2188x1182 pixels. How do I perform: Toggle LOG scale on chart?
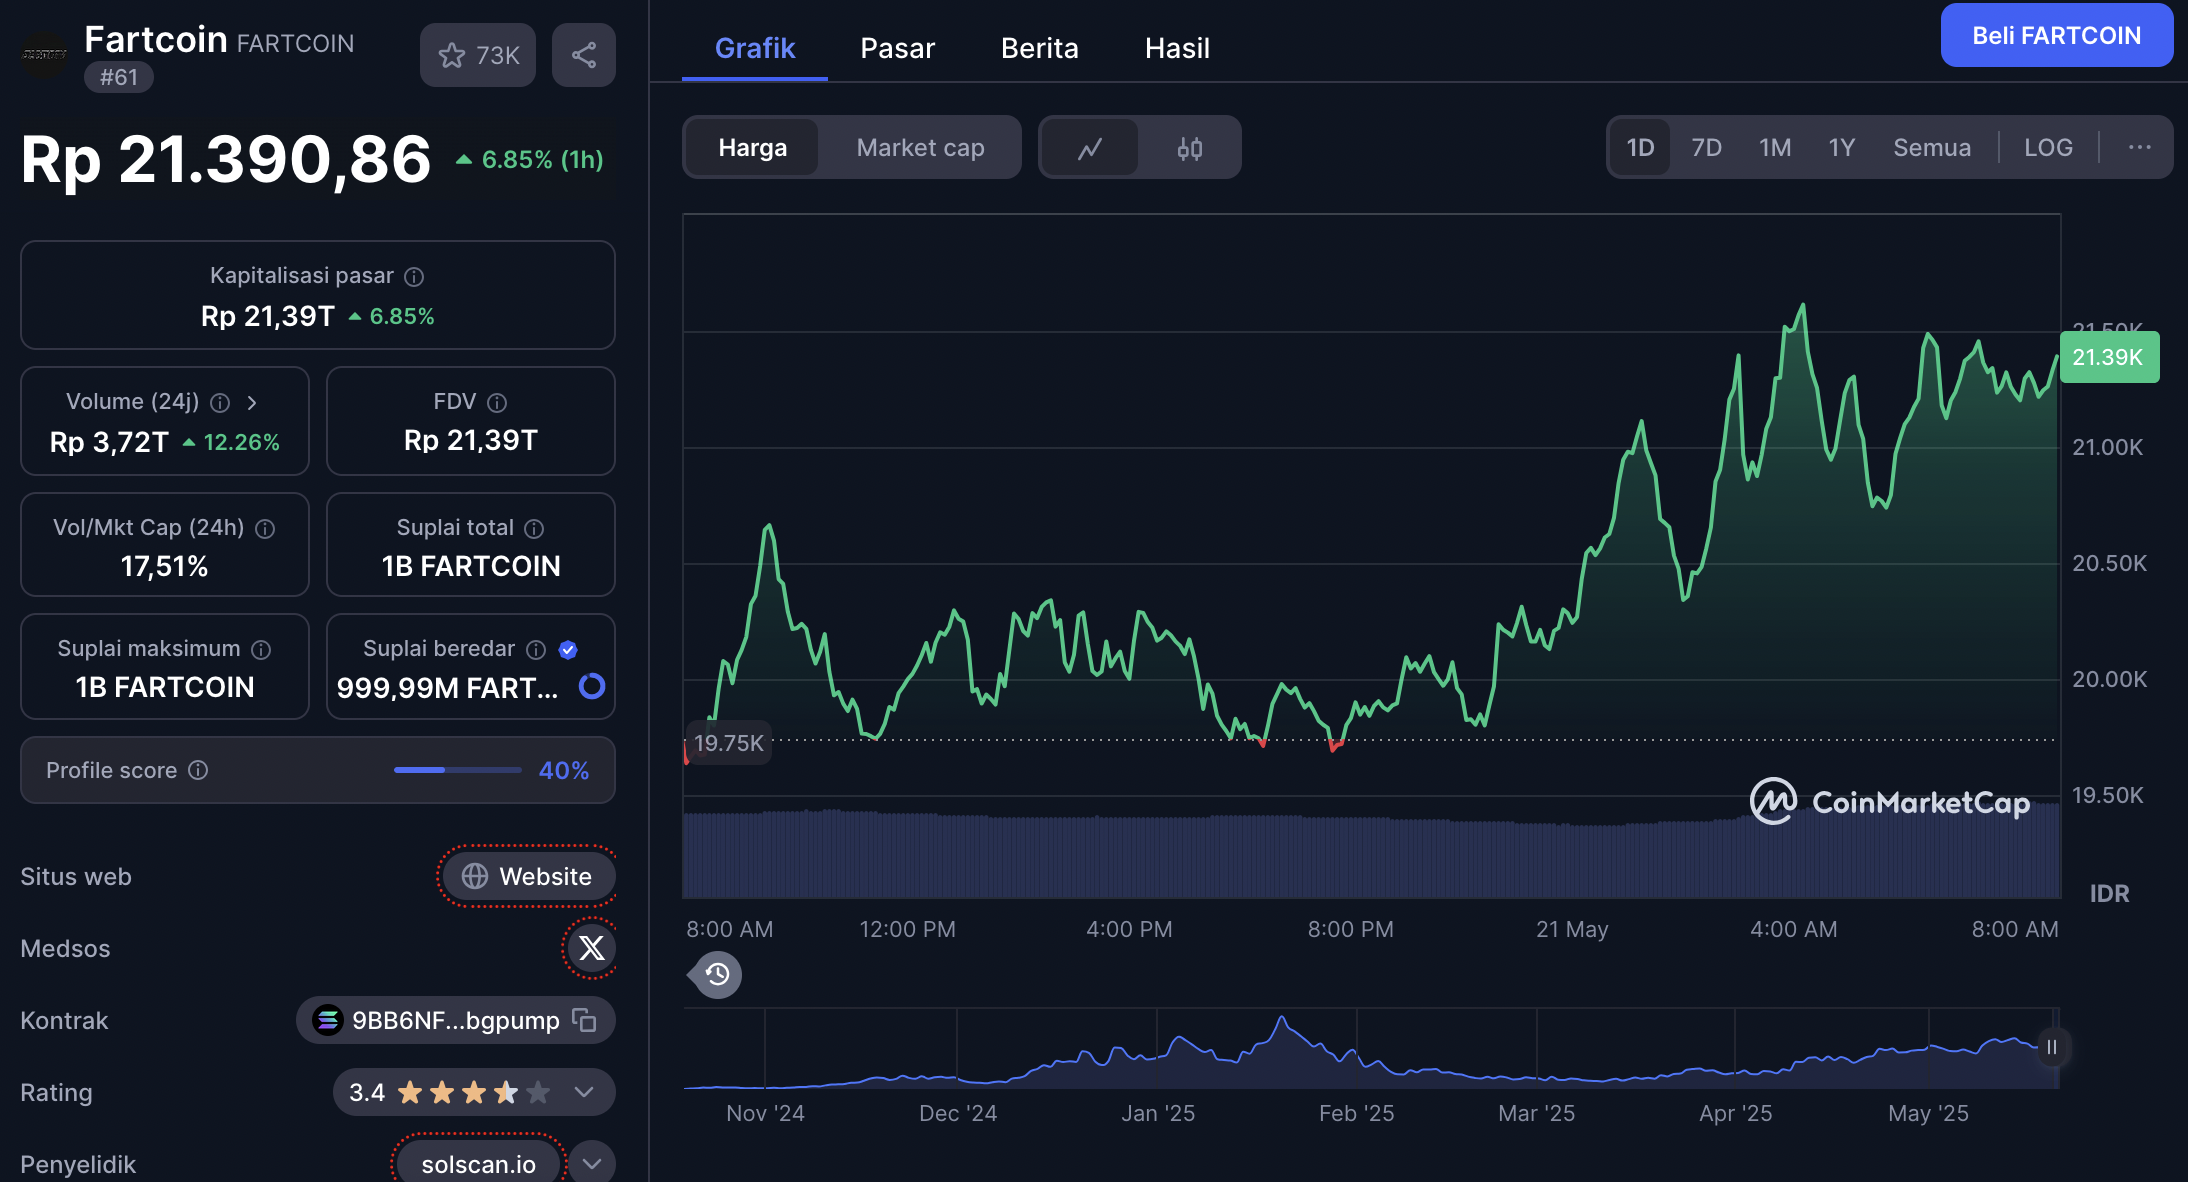pyautogui.click(x=2047, y=148)
